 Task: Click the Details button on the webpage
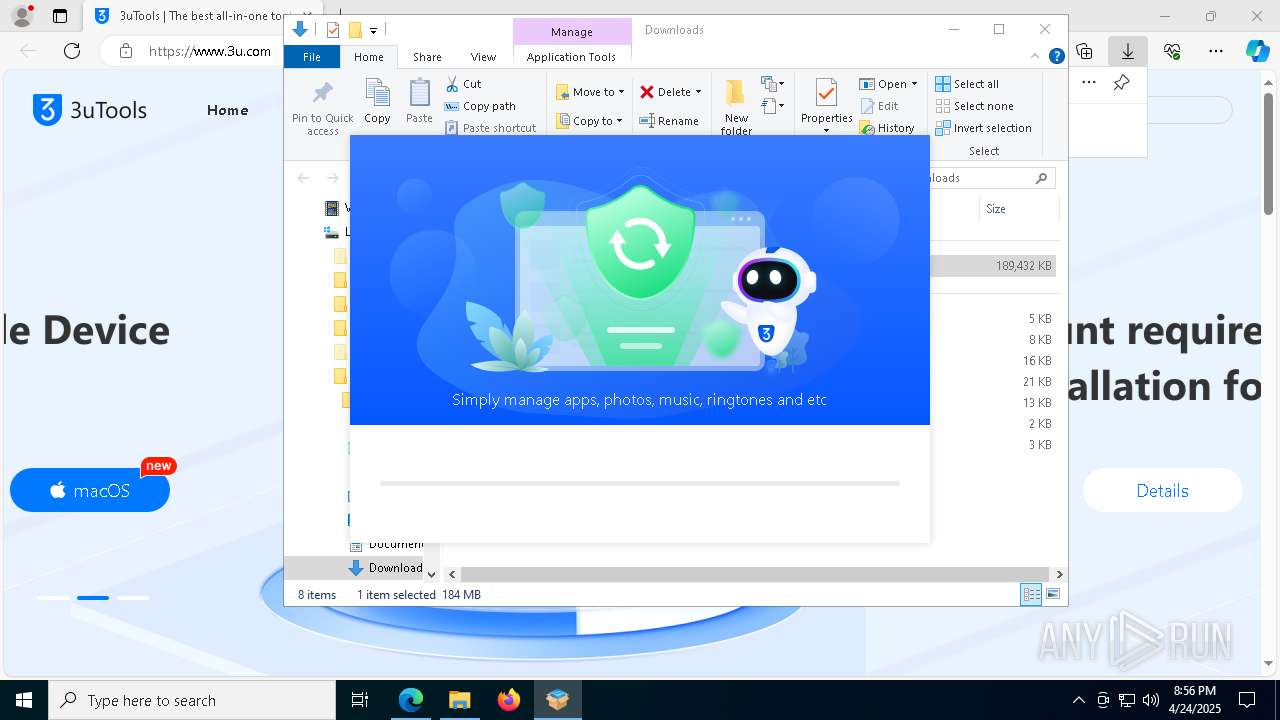(1162, 491)
